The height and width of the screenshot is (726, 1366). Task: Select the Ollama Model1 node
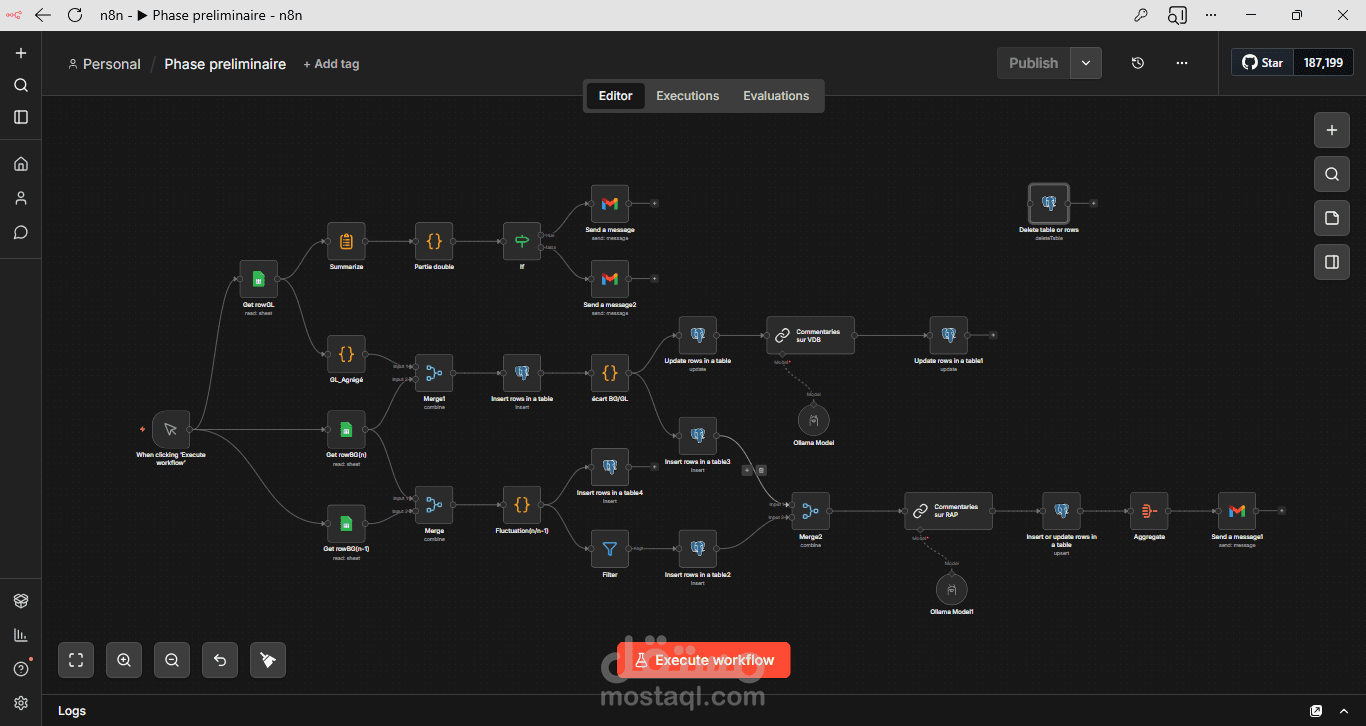(952, 589)
